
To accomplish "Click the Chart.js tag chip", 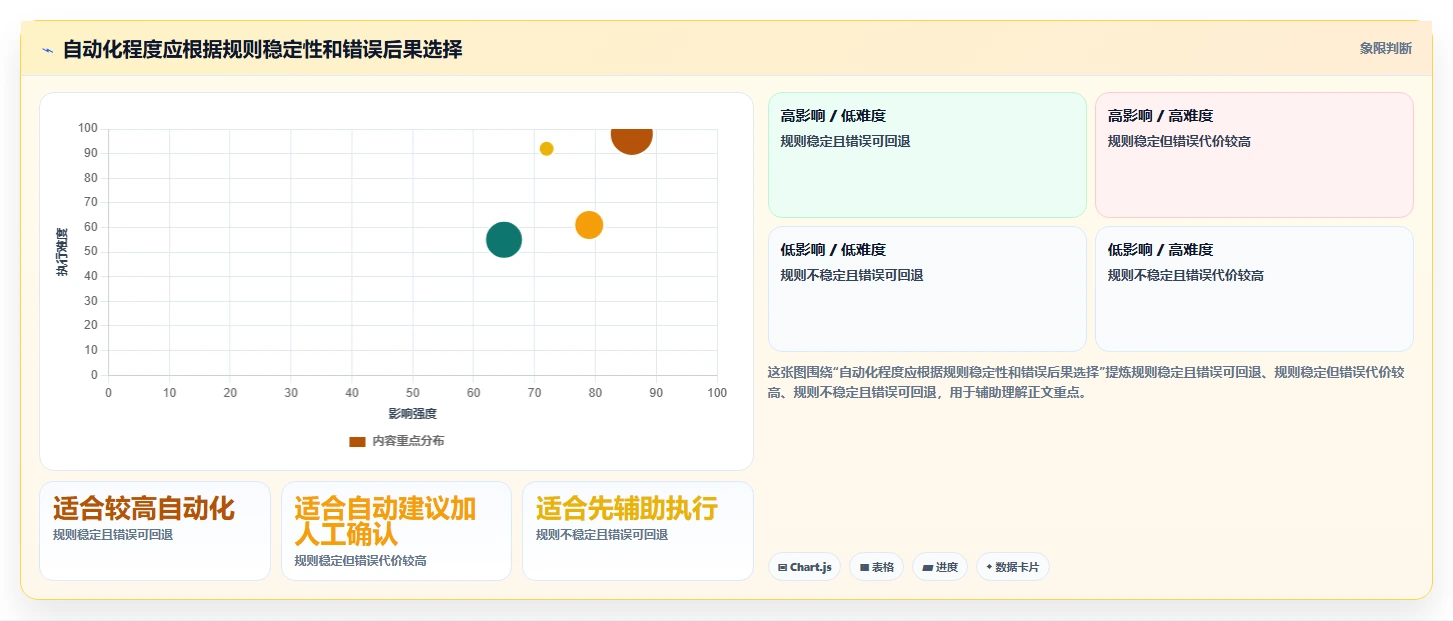I will click(x=804, y=567).
